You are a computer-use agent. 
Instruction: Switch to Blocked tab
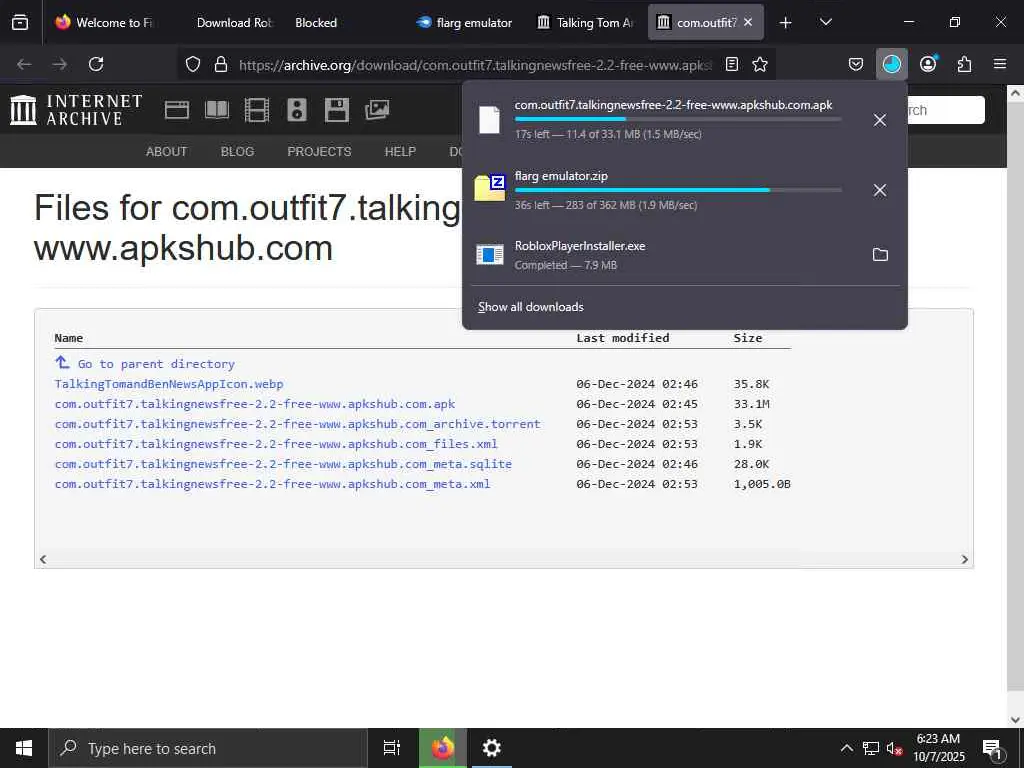pyautogui.click(x=316, y=22)
